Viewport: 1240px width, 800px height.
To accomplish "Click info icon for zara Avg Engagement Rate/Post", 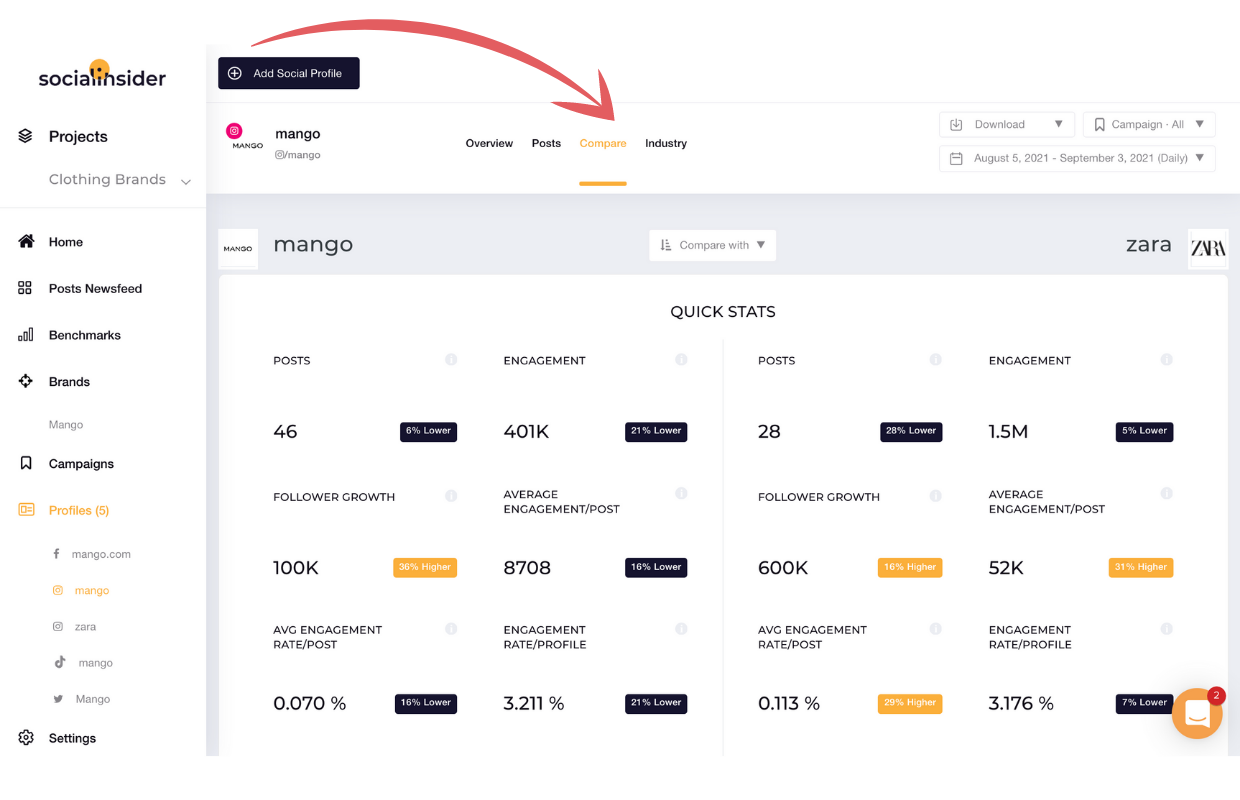I will point(936,629).
